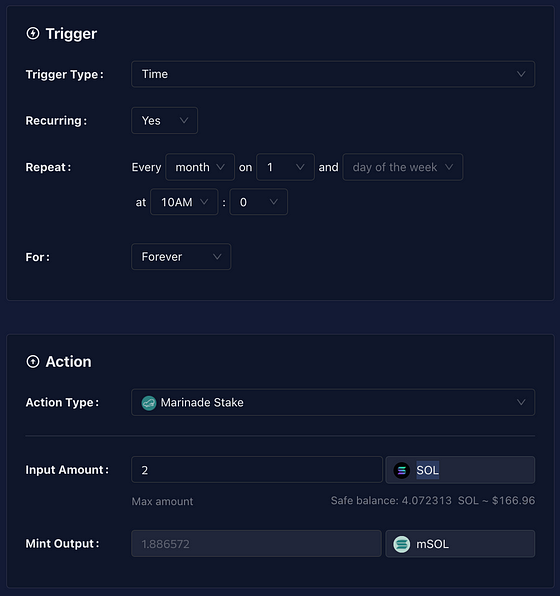Click the Trigger lightning bolt icon
The image size is (560, 596).
point(33,33)
